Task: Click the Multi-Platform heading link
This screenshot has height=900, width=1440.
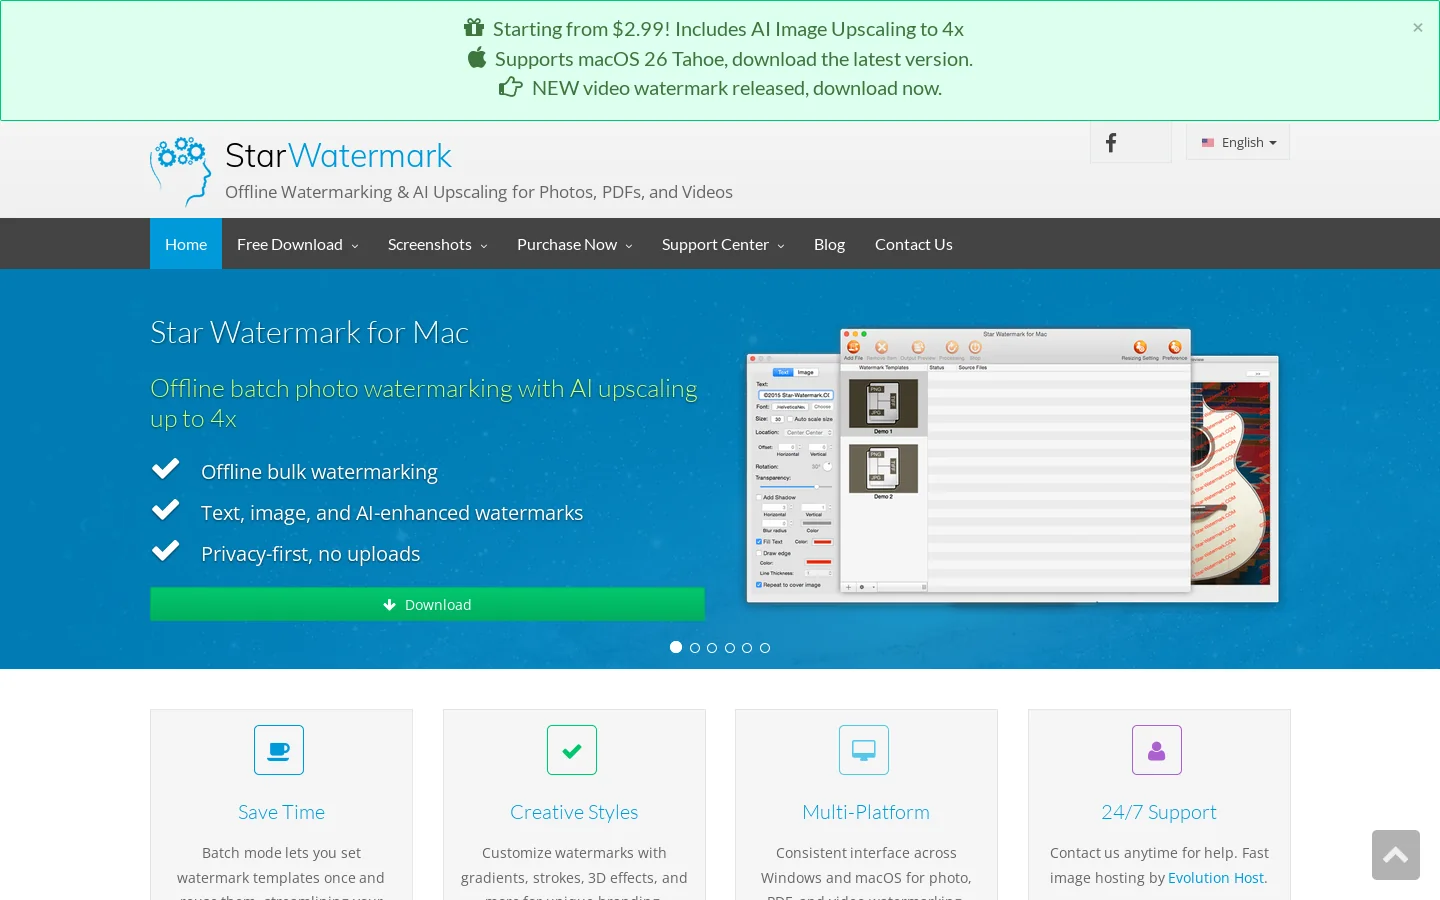Action: pos(866,812)
